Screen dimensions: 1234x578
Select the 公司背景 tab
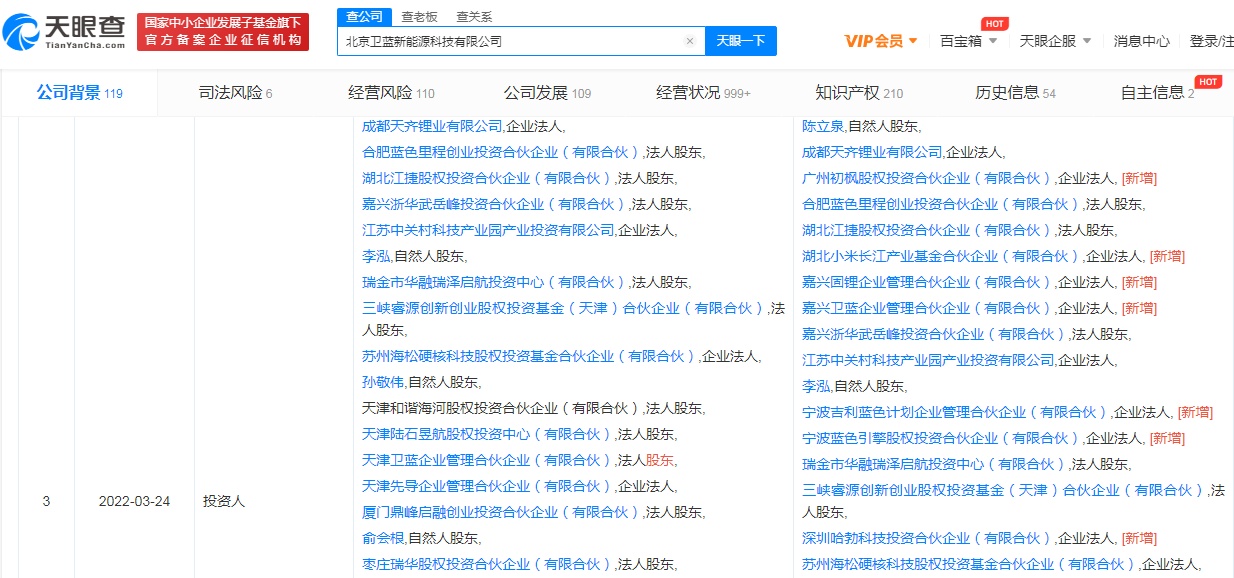pyautogui.click(x=79, y=93)
